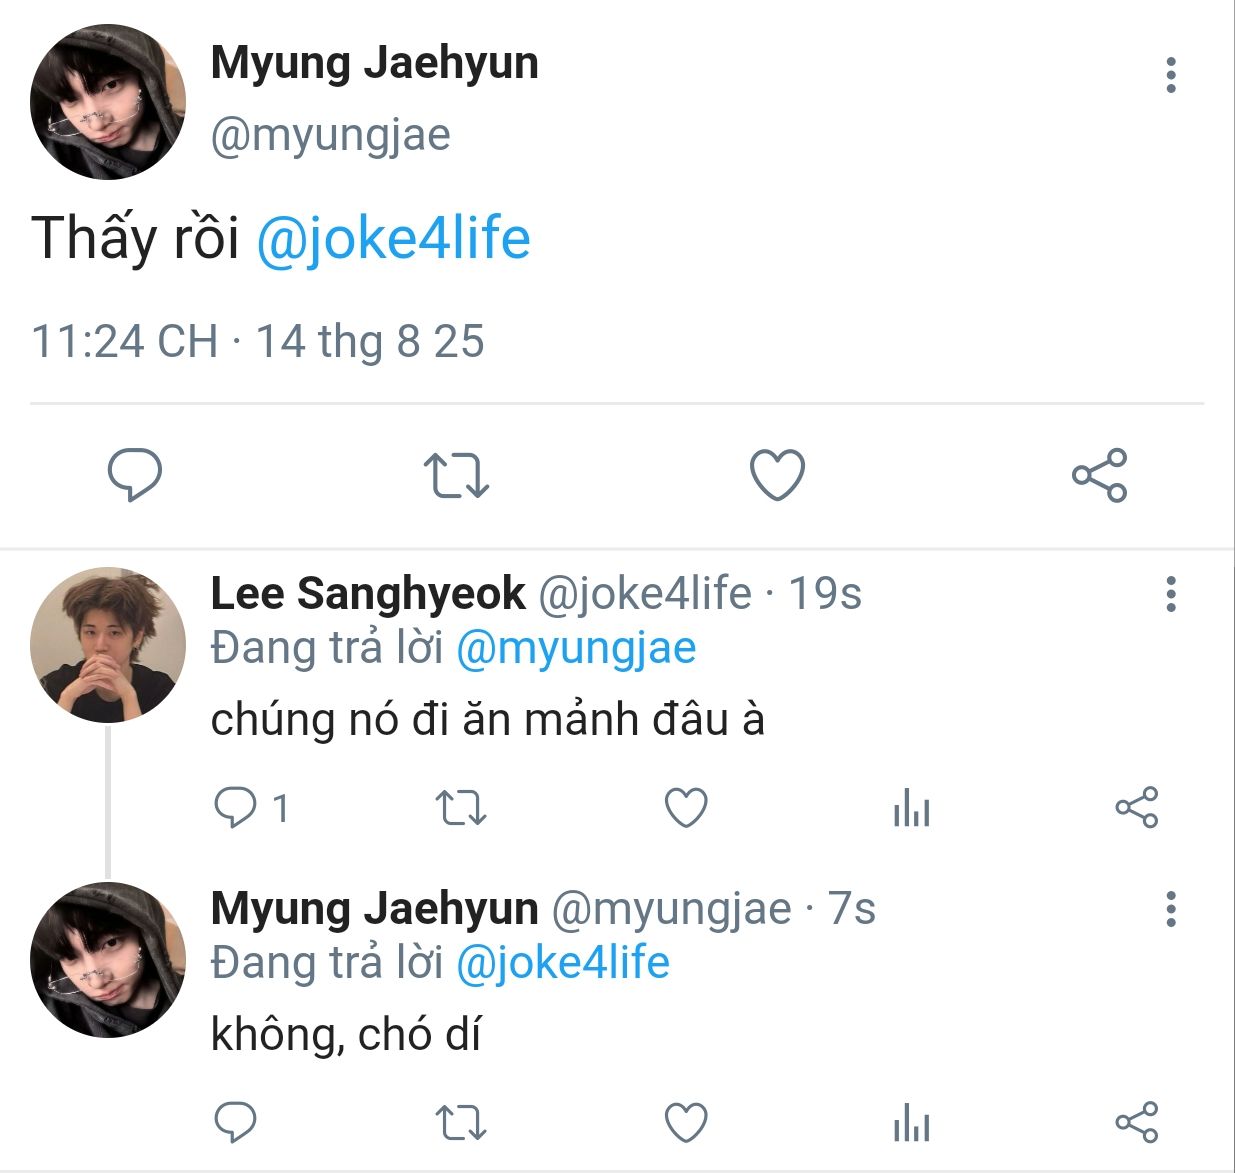Like the 'không, chó dí' reply
The image size is (1235, 1173).
tap(686, 1122)
